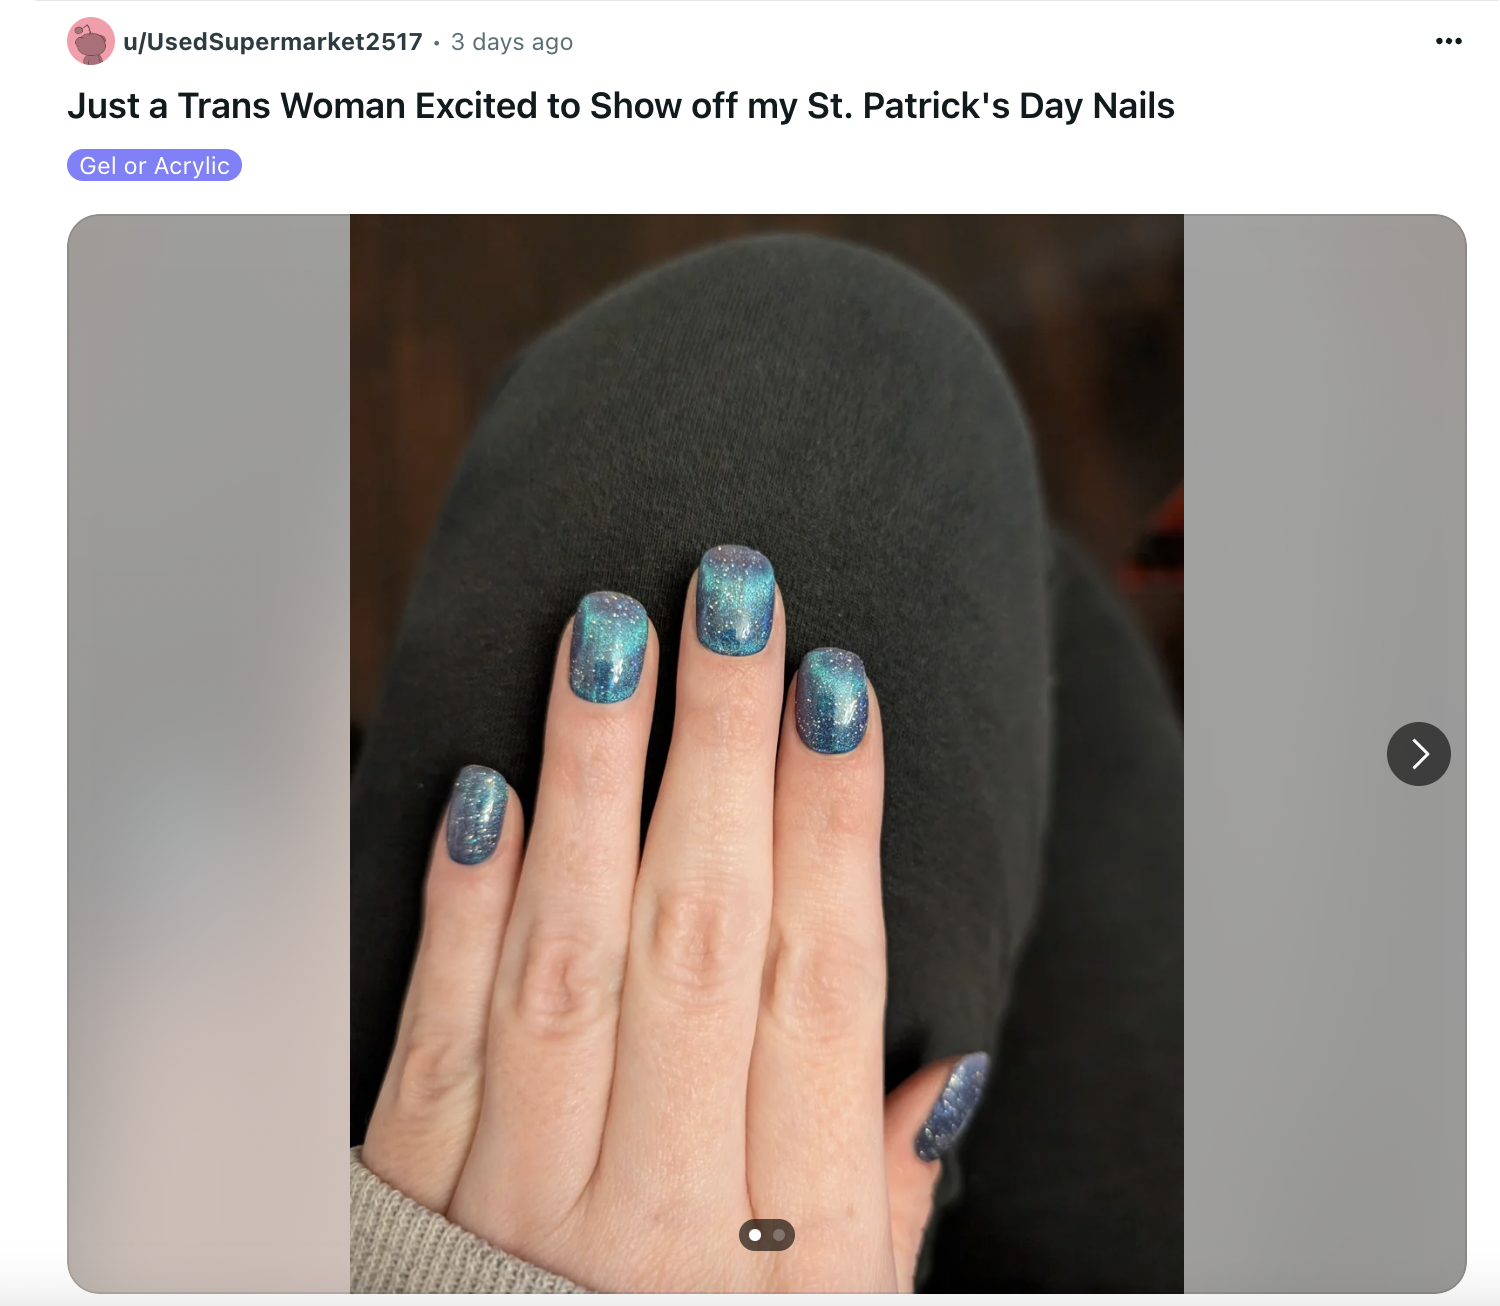The width and height of the screenshot is (1500, 1306).
Task: Filter by the 'Gel or Acrylic' flair
Action: point(154,166)
